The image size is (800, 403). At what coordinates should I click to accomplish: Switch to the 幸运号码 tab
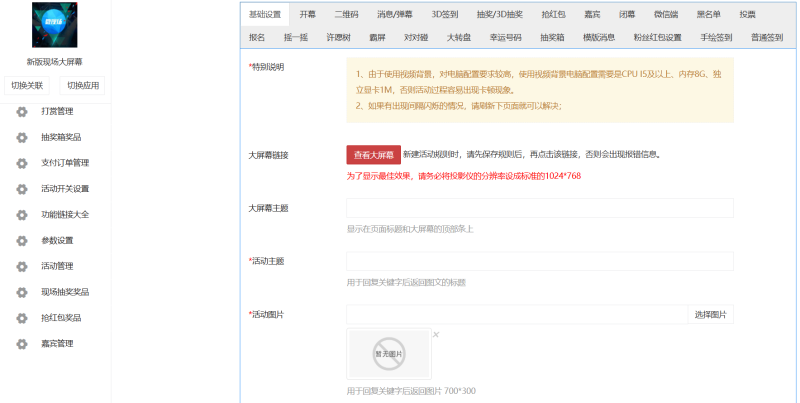506,37
